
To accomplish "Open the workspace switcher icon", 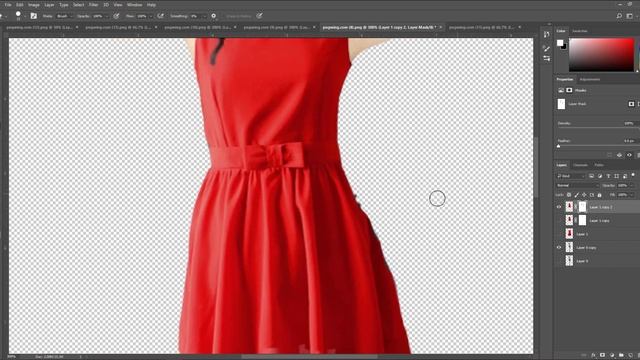I will (630, 16).
